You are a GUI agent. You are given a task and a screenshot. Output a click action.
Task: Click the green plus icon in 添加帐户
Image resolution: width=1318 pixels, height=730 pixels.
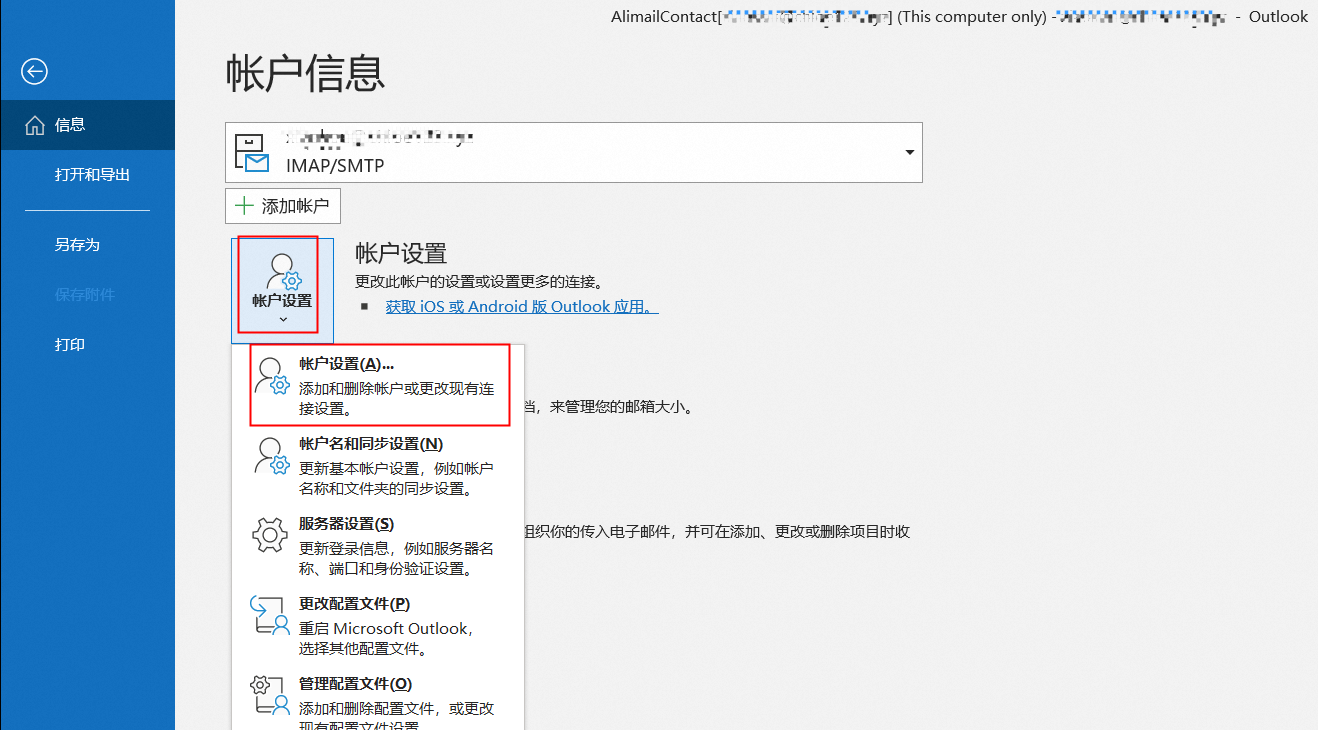[x=243, y=206]
